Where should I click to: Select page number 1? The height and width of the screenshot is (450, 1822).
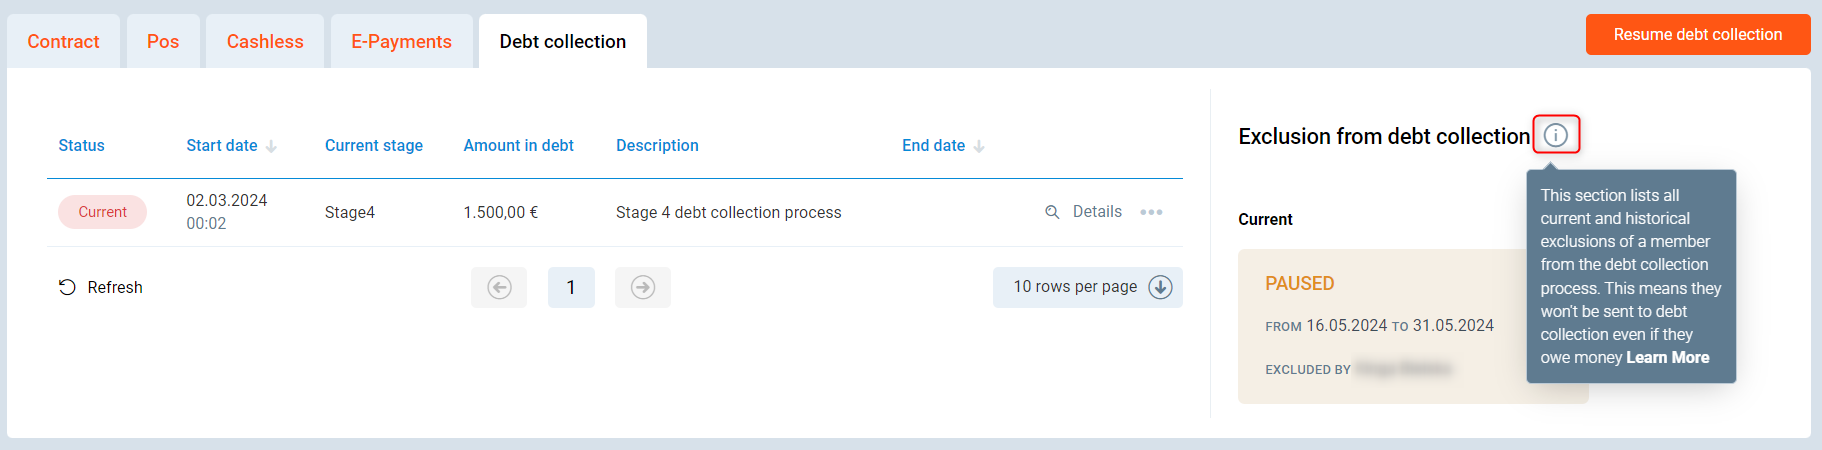coord(571,288)
